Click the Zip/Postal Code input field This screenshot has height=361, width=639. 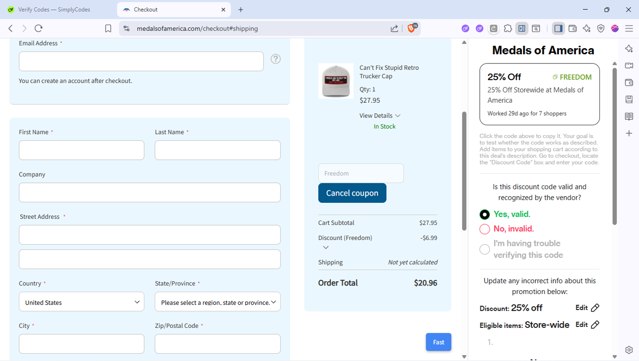click(218, 344)
